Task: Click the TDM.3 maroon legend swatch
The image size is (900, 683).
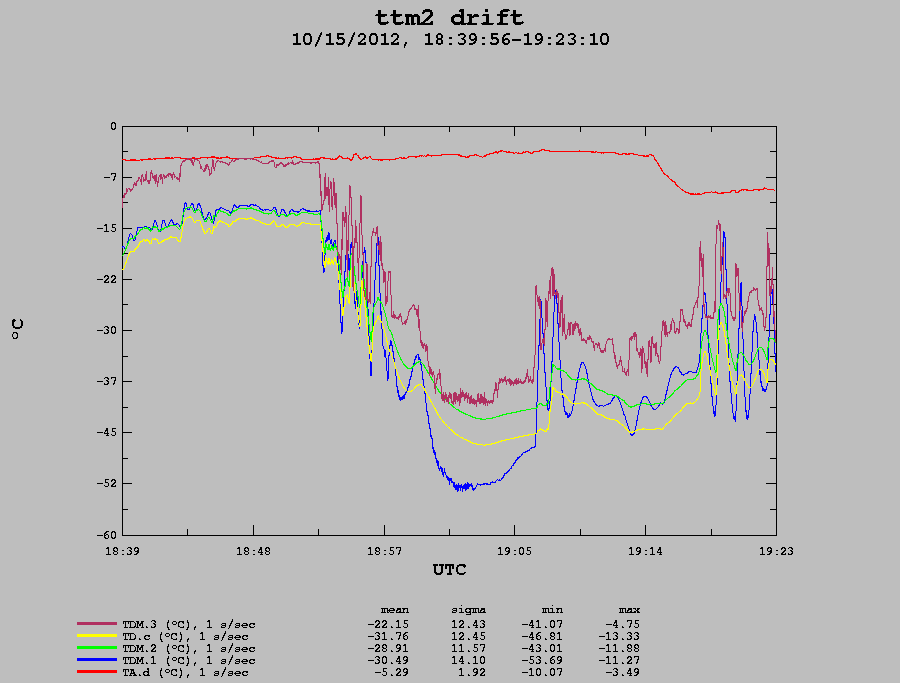Action: click(97, 624)
